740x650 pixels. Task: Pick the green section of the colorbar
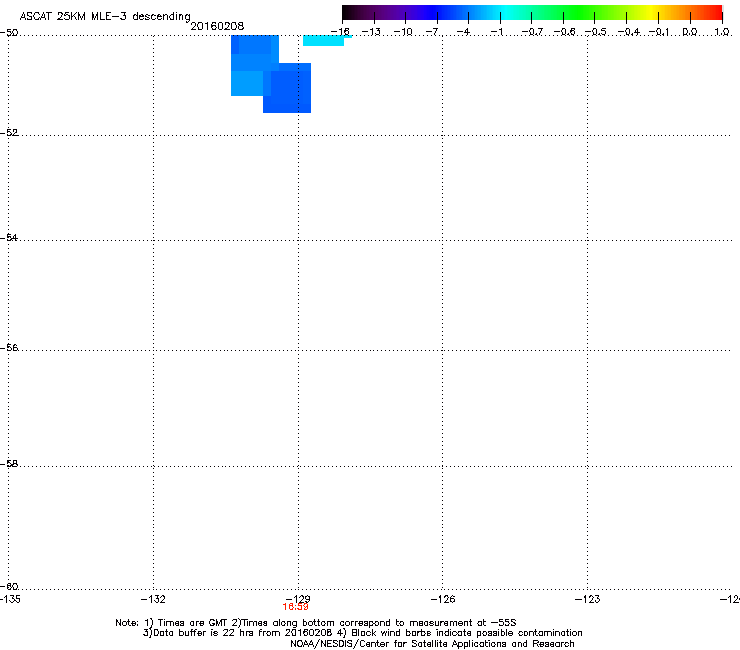(x=580, y=12)
